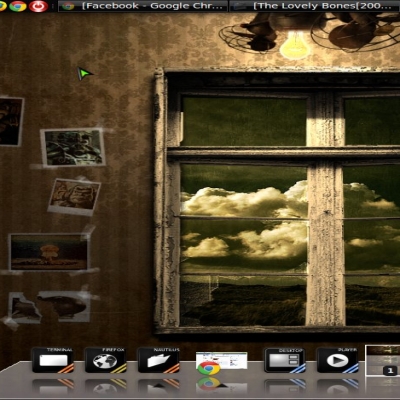Open the Player icon in the dock
The height and width of the screenshot is (400, 400).
[337, 360]
